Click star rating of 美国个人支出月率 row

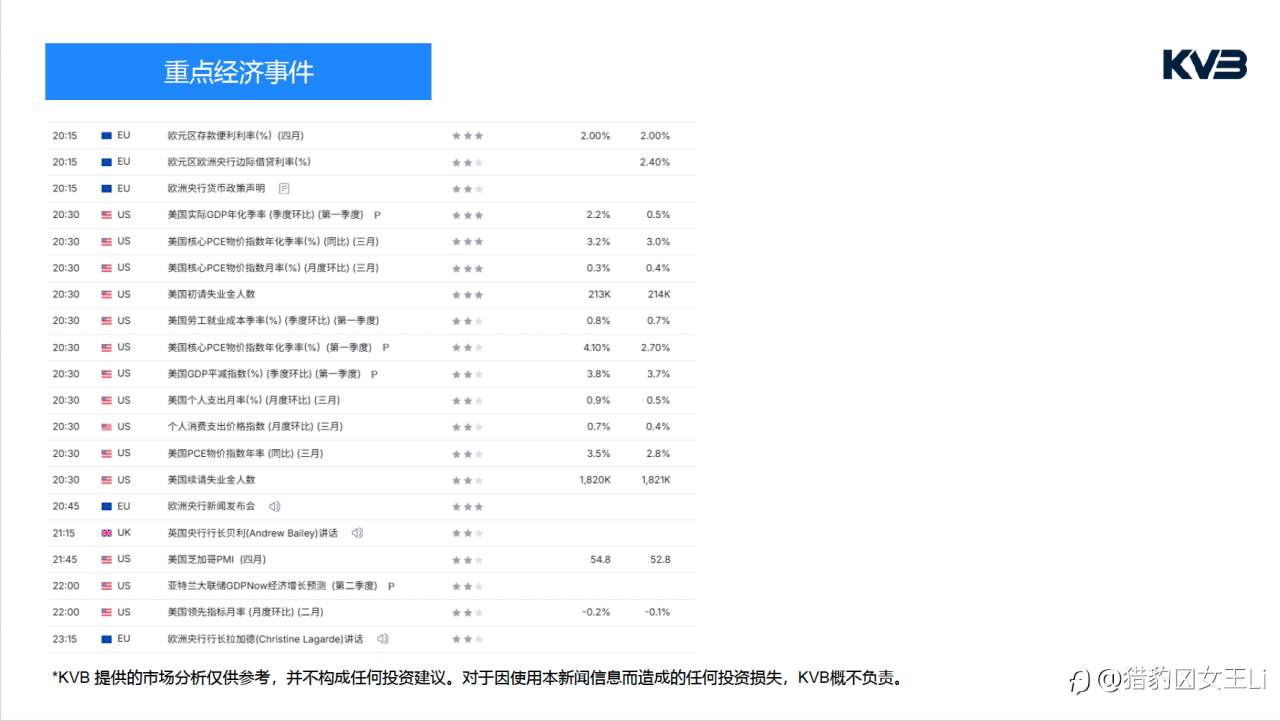coord(467,401)
